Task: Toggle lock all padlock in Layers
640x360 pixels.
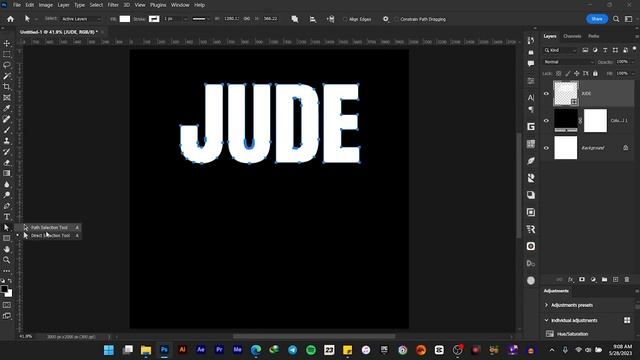Action: (x=596, y=73)
